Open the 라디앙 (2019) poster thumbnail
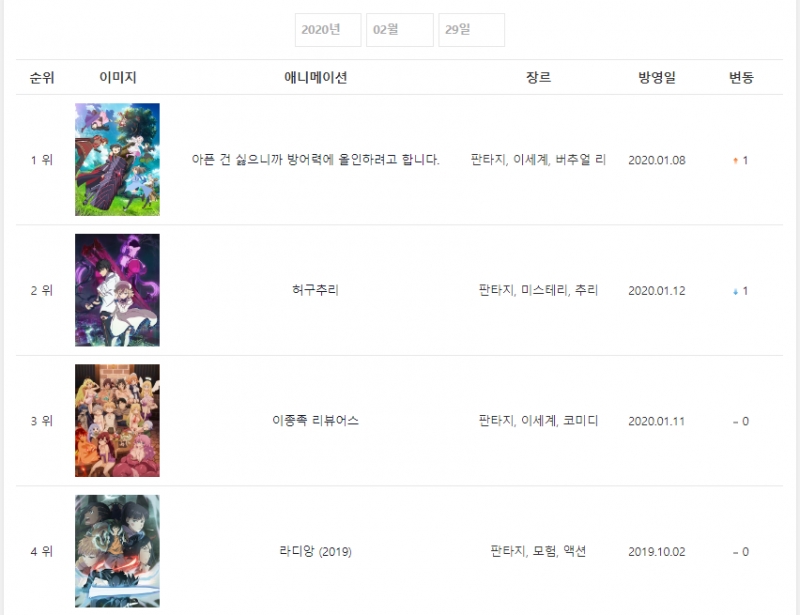 pyautogui.click(x=117, y=551)
